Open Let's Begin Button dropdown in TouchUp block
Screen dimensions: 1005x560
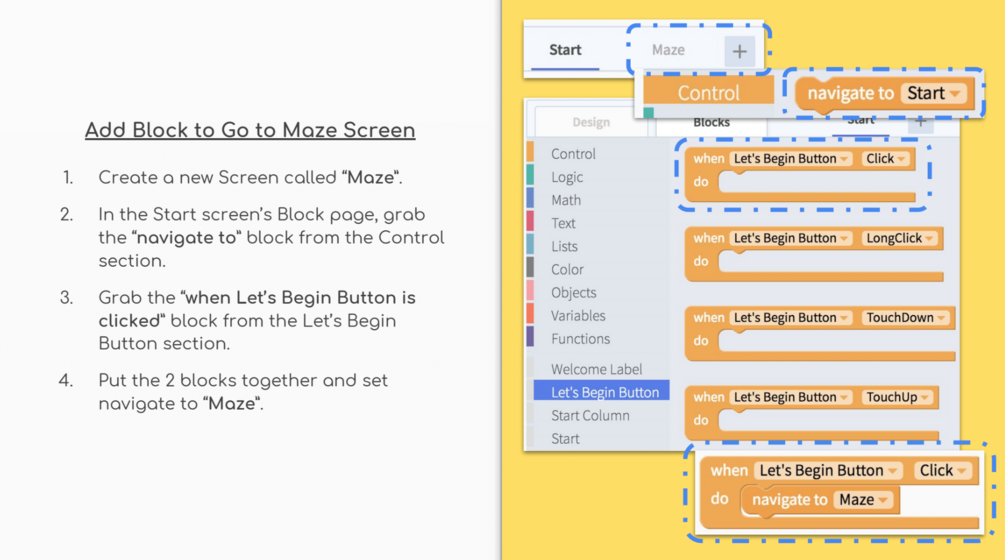pyautogui.click(x=791, y=397)
